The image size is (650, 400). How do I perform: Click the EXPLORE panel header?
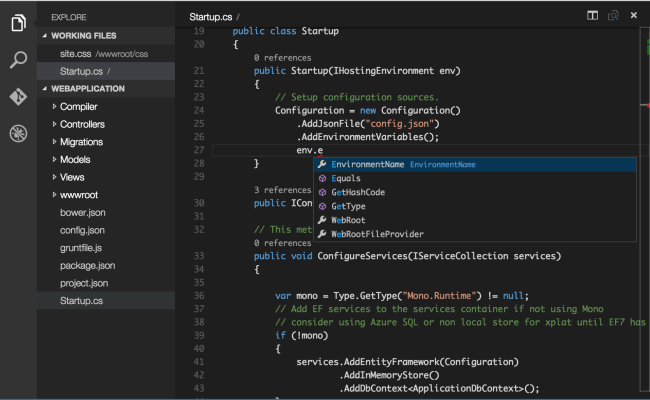click(69, 17)
